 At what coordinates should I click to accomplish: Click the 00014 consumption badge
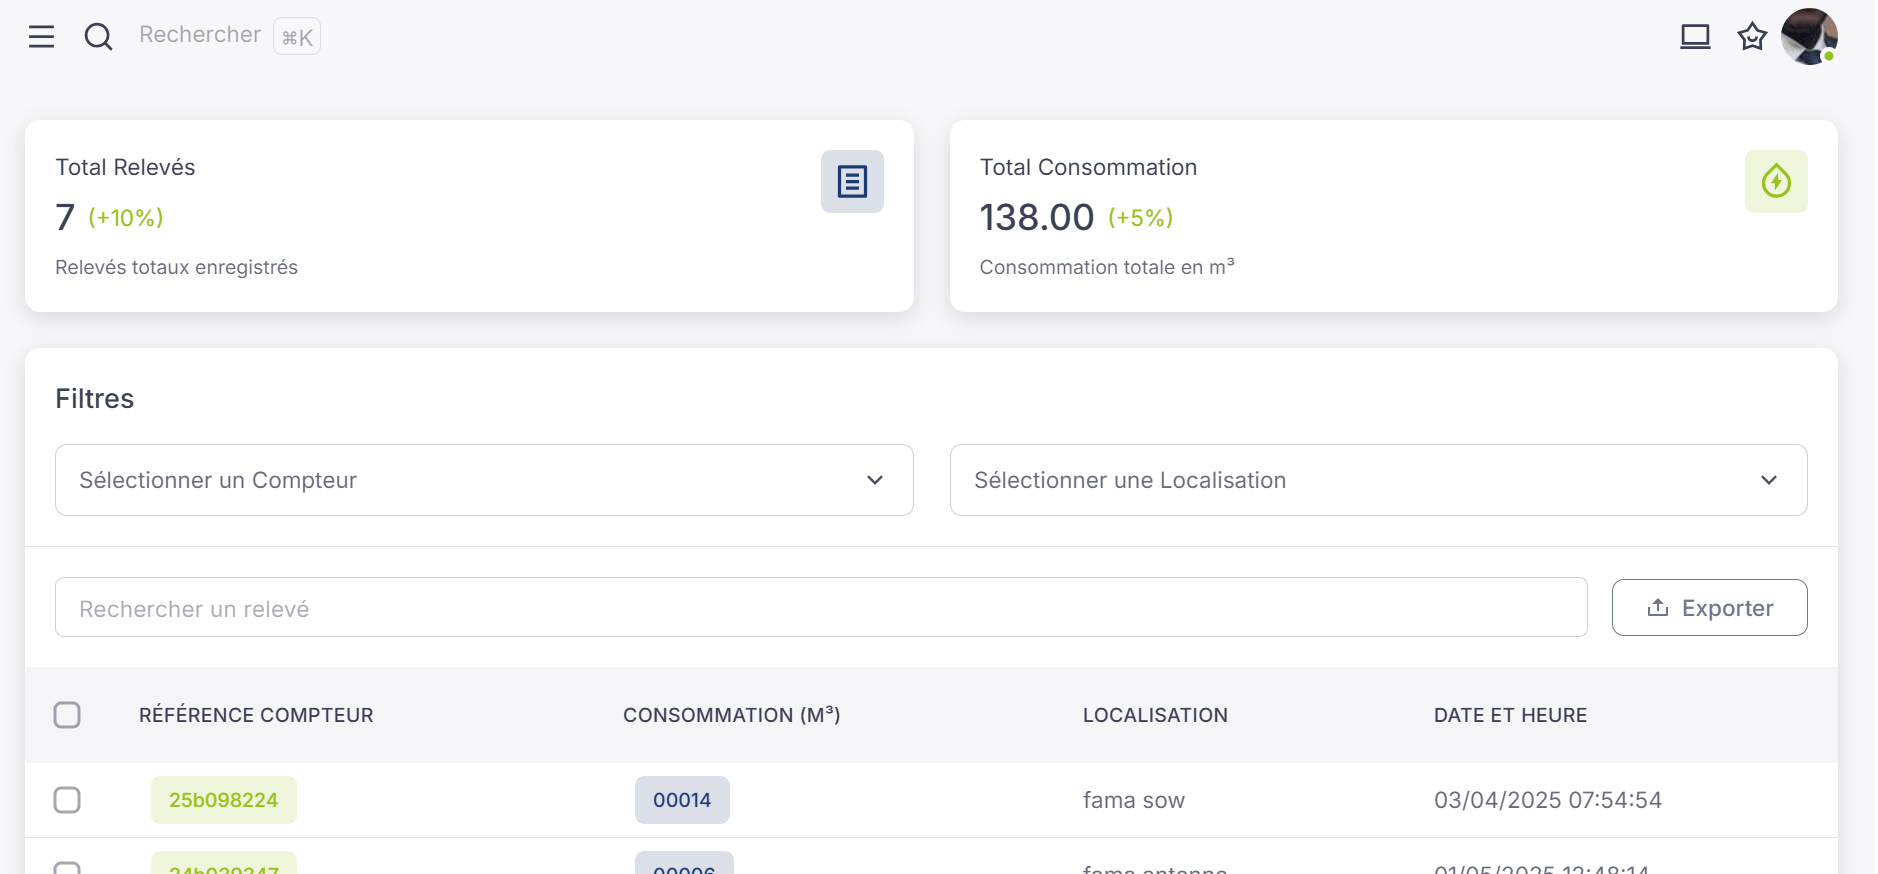point(682,800)
